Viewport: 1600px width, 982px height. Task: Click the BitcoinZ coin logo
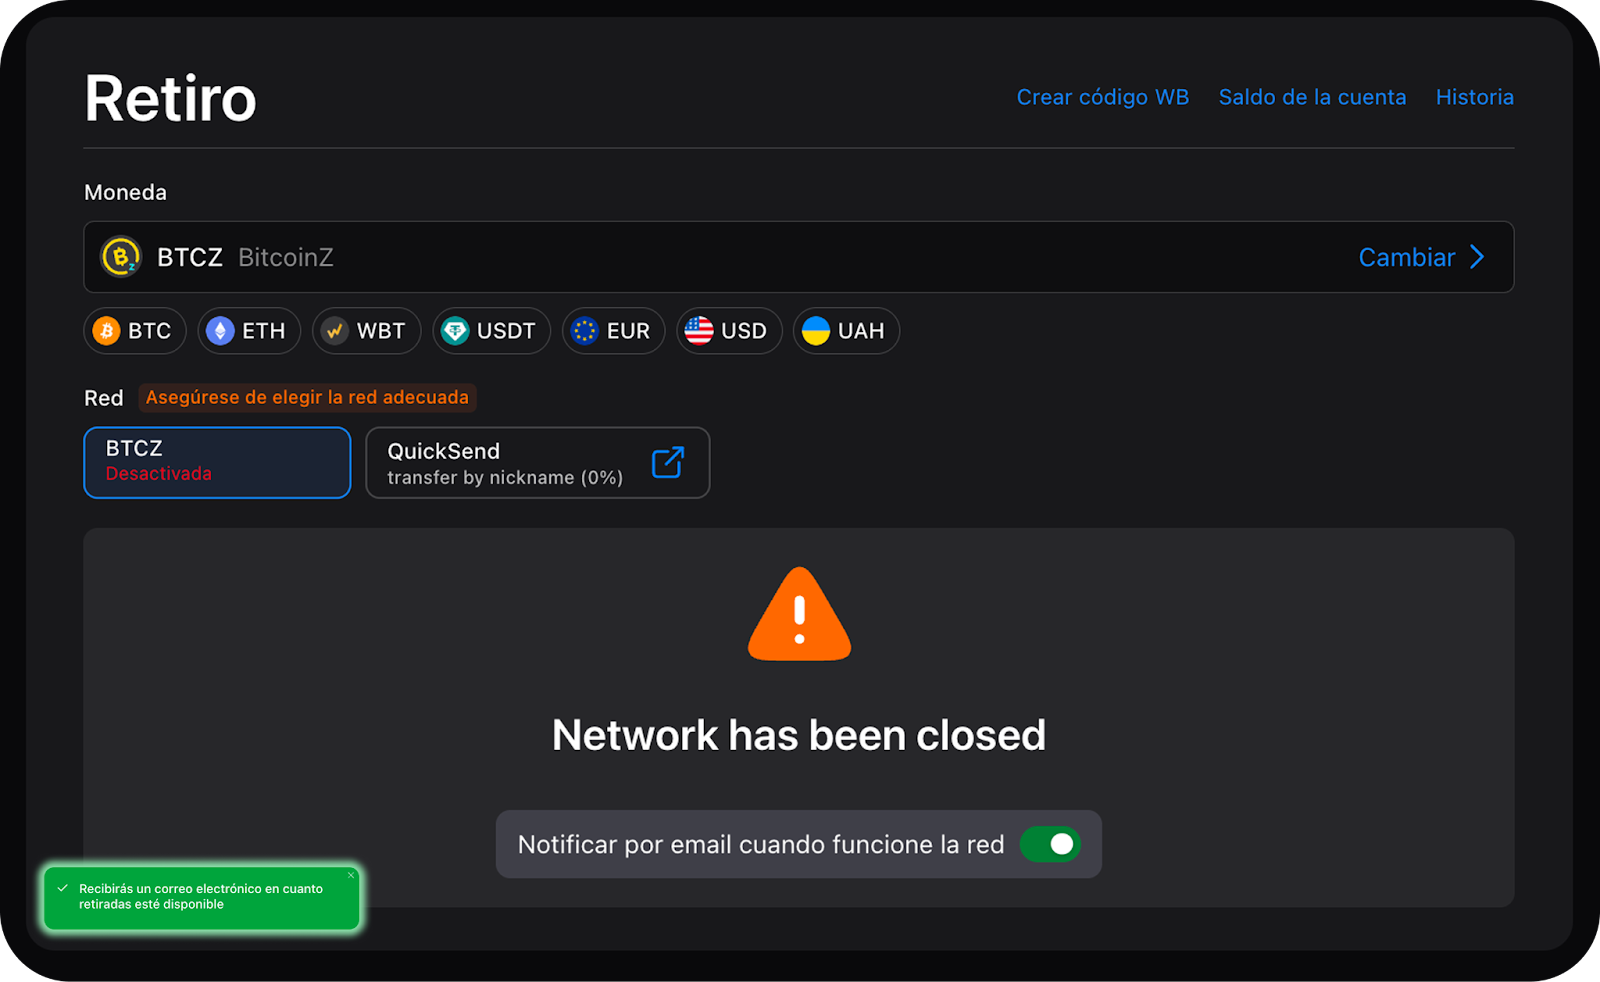point(121,257)
